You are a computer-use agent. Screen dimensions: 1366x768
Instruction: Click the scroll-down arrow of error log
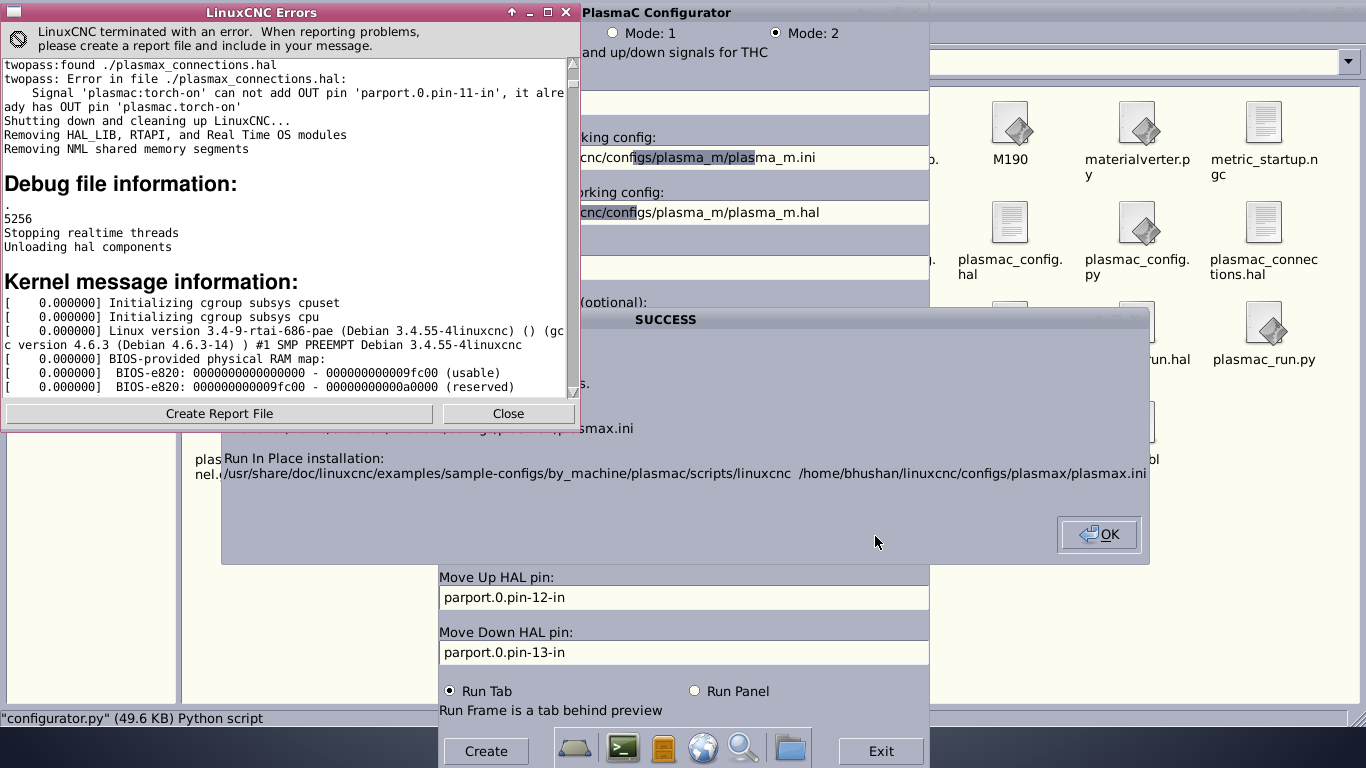(x=573, y=391)
